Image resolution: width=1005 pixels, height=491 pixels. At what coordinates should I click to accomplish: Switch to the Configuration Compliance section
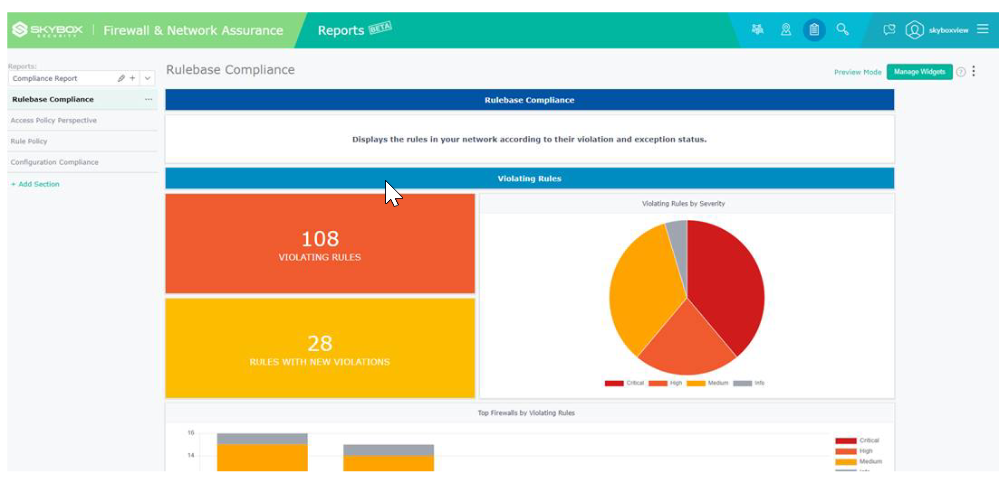click(54, 162)
